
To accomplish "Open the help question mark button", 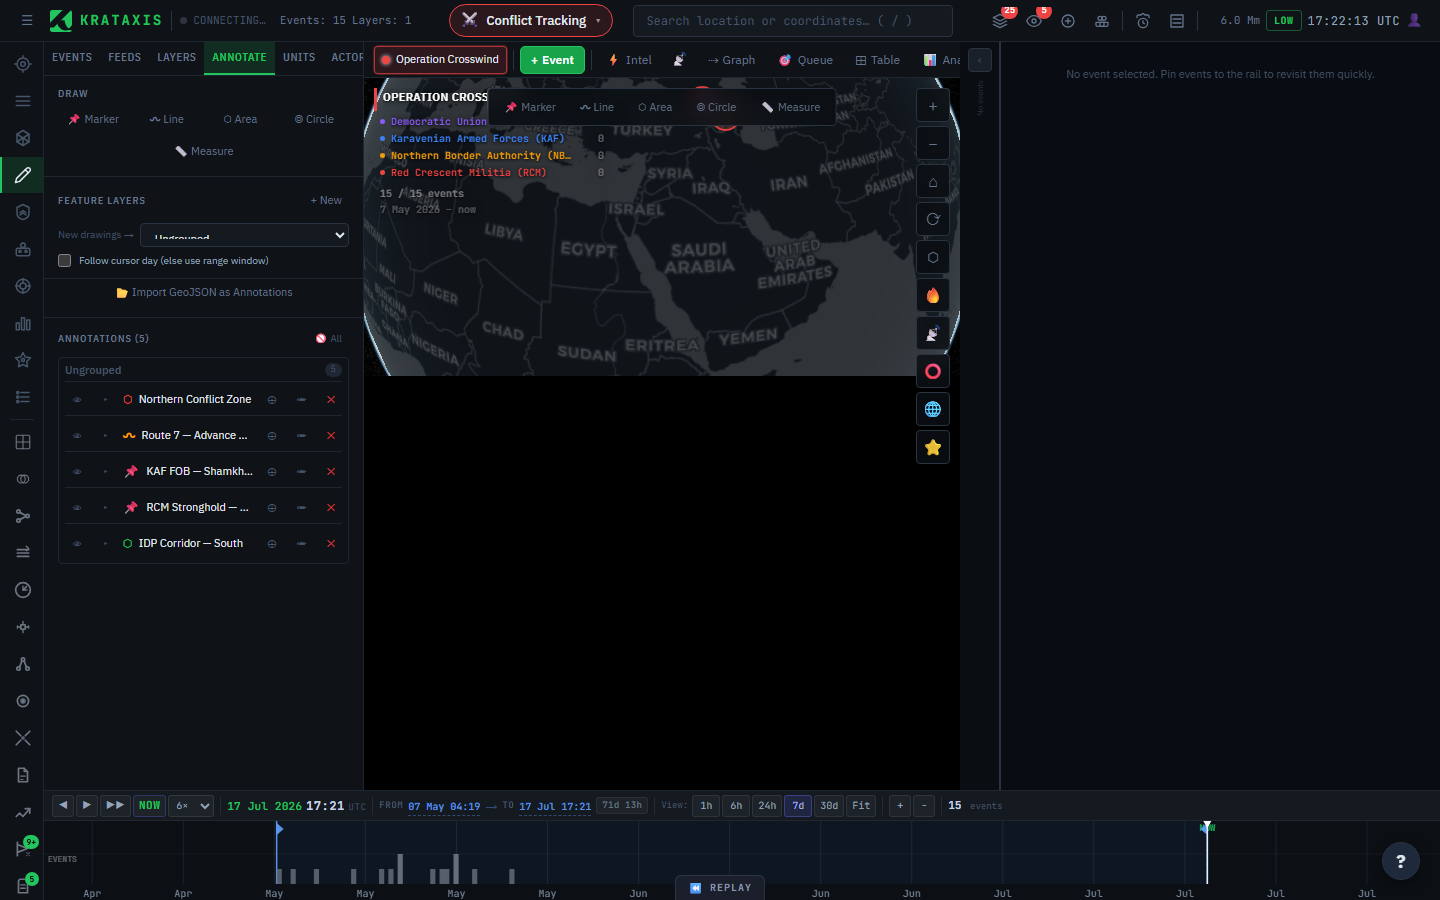I will coord(1400,861).
